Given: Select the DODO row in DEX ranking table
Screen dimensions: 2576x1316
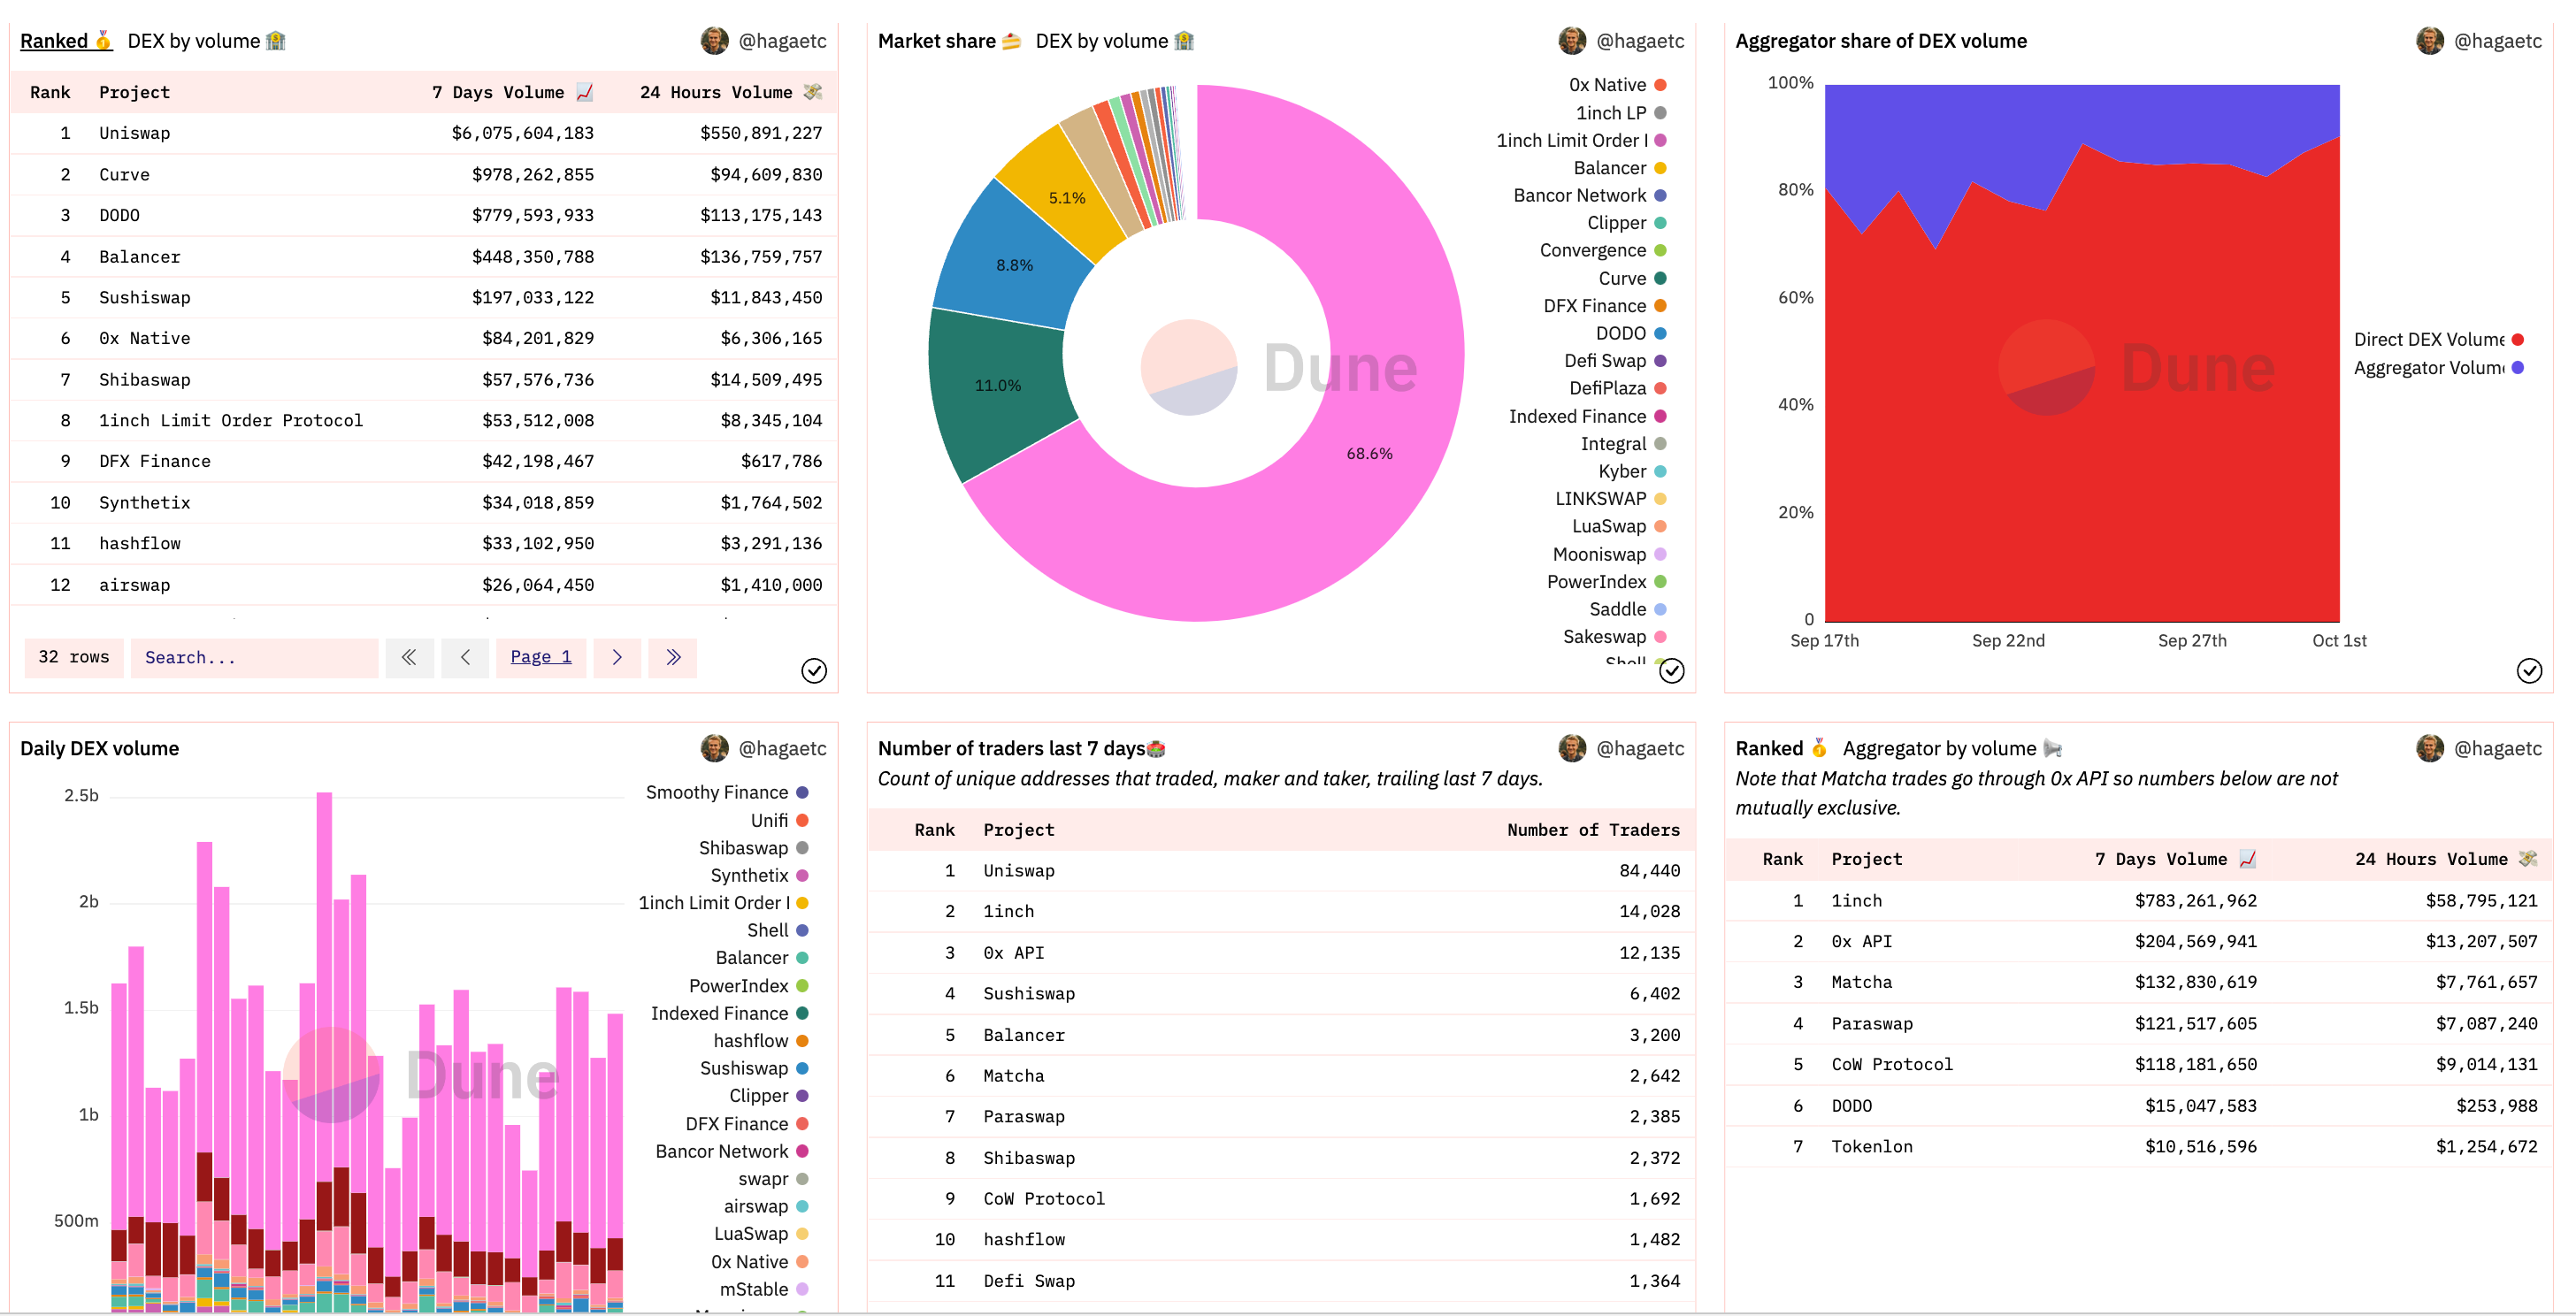Looking at the screenshot, I should [424, 215].
